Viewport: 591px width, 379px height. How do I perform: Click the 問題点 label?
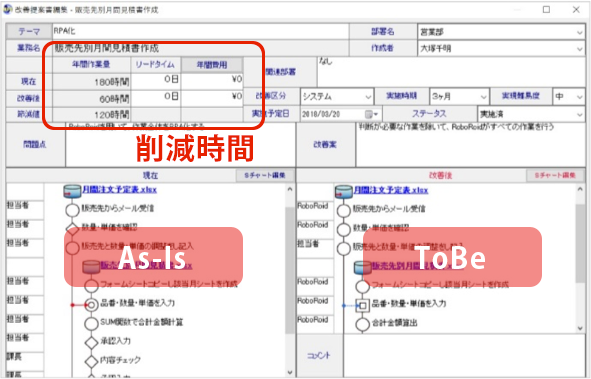(35, 144)
